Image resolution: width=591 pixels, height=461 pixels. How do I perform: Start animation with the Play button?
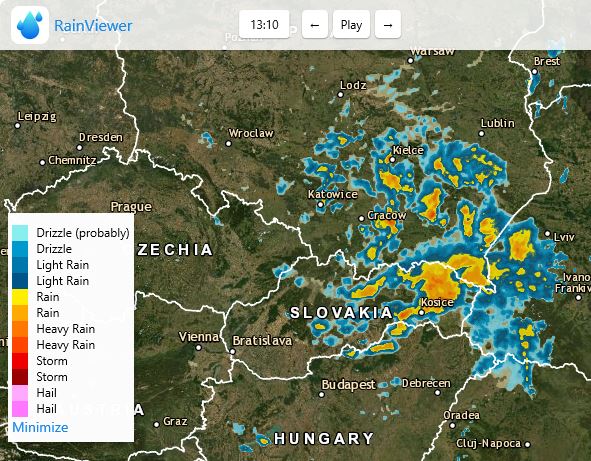pos(351,25)
